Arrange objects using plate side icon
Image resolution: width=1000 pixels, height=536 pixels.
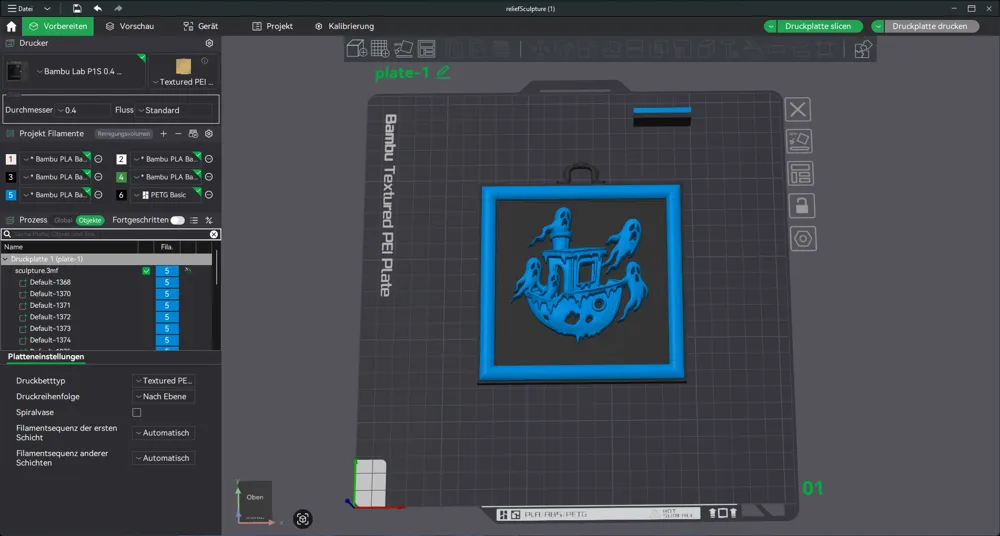click(x=800, y=174)
